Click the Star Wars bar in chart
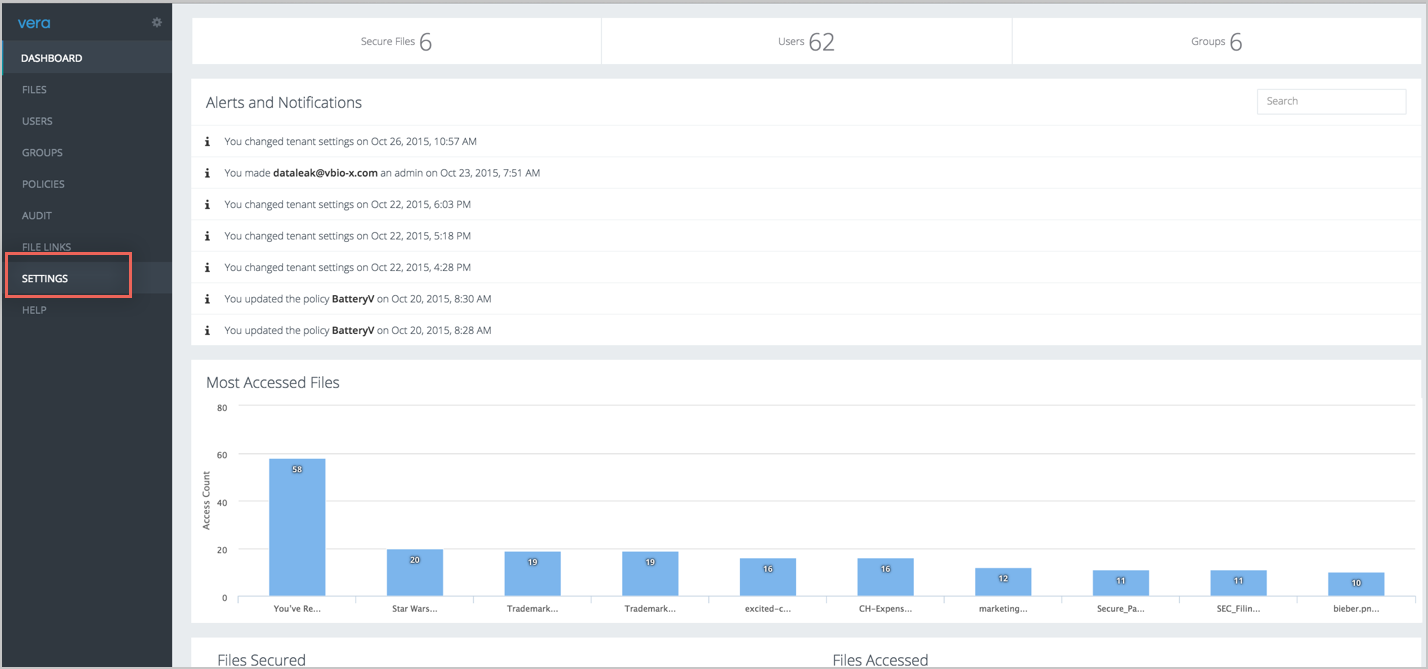1428x669 pixels. point(414,573)
